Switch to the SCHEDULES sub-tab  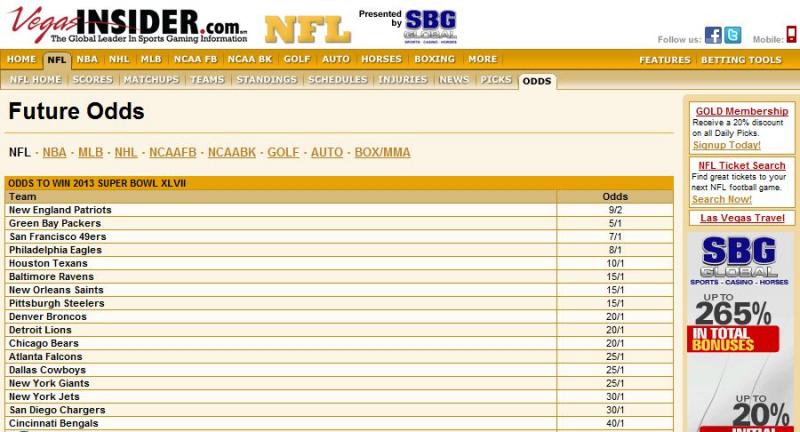(x=337, y=80)
